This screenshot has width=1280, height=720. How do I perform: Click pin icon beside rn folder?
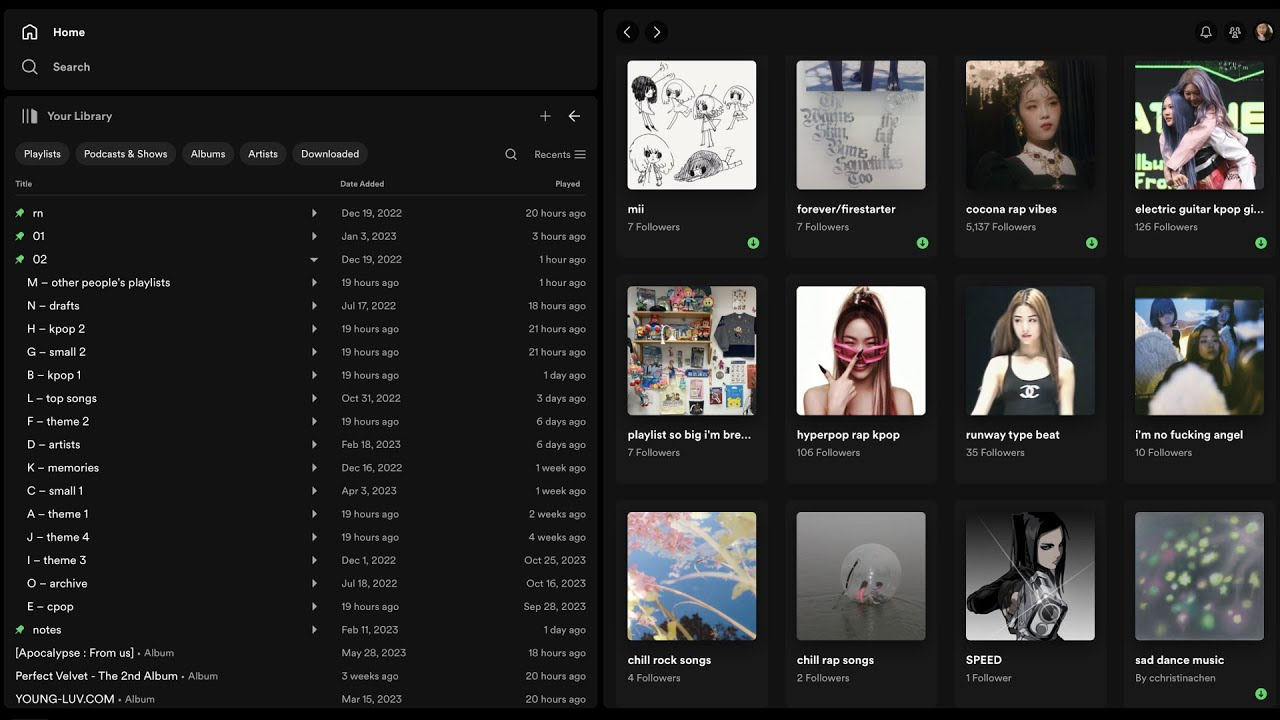20,213
